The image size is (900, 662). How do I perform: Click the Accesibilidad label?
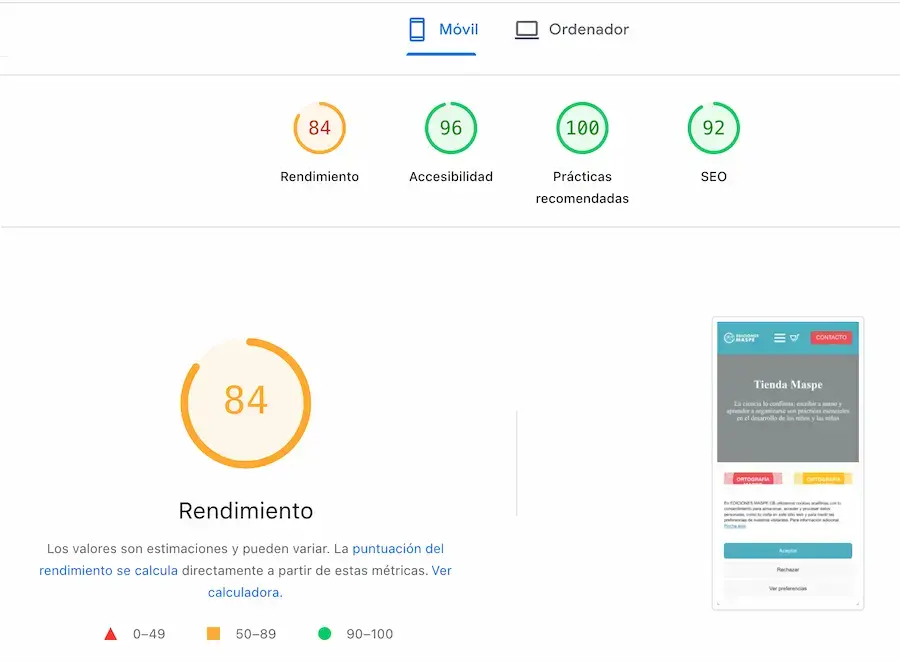coord(451,177)
